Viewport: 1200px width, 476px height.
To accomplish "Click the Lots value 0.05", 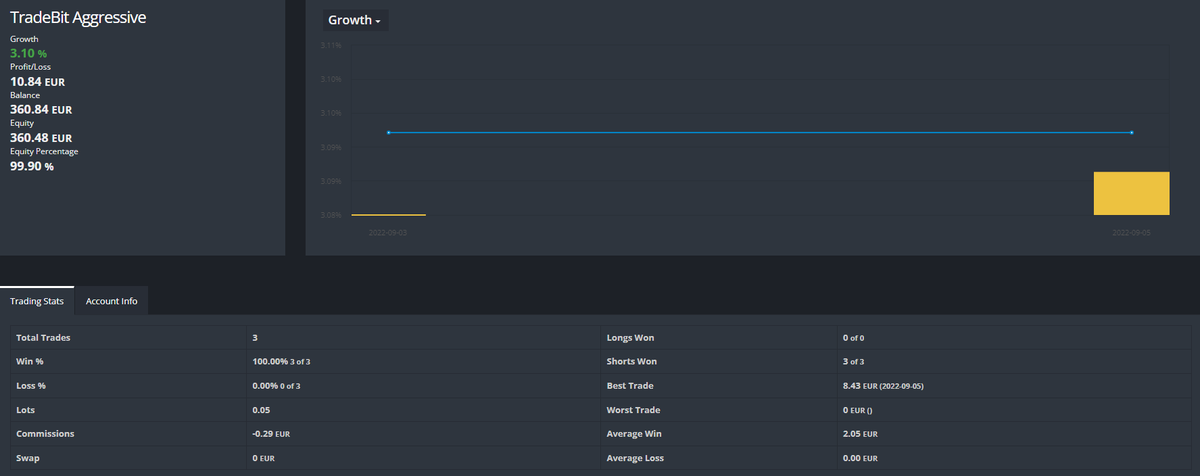I will 262,409.
